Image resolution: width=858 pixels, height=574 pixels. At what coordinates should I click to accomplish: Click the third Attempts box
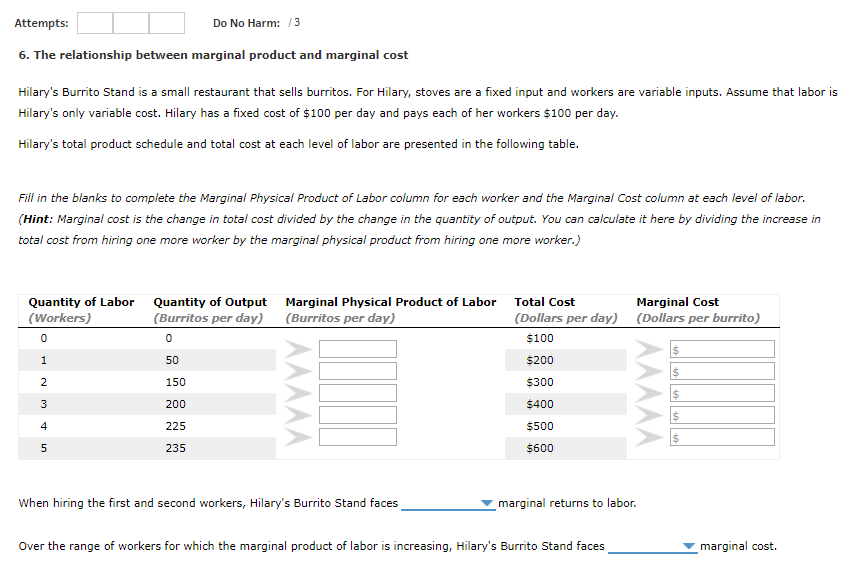tap(166, 23)
